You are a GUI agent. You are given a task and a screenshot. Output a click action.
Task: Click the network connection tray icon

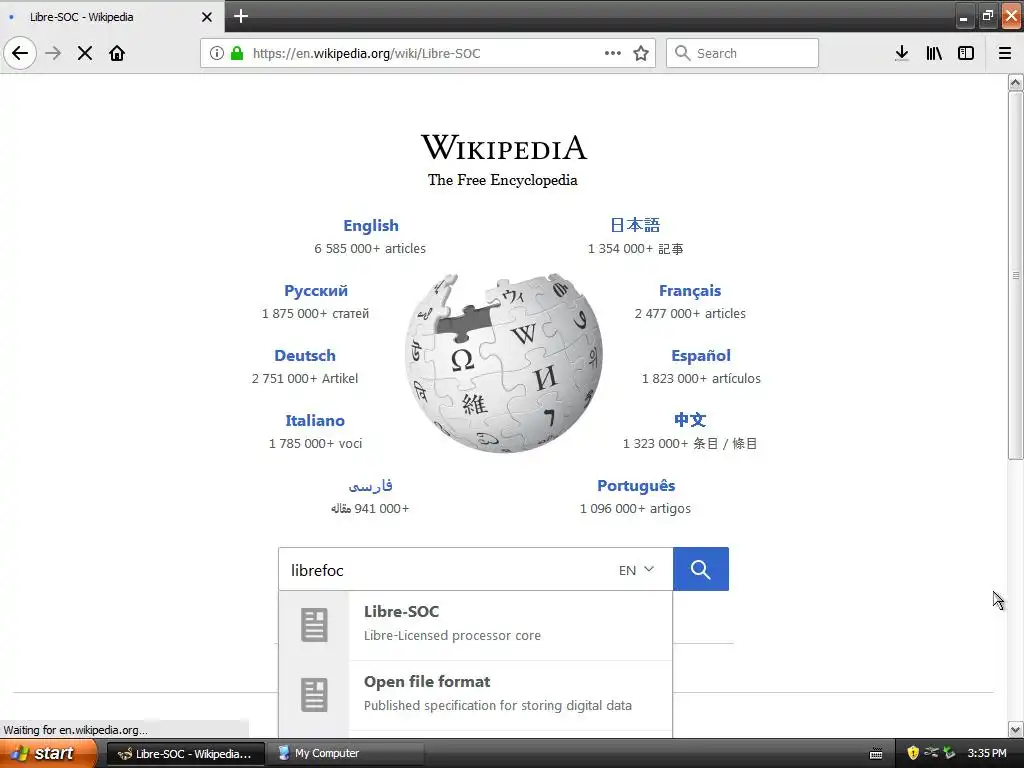[x=931, y=753]
